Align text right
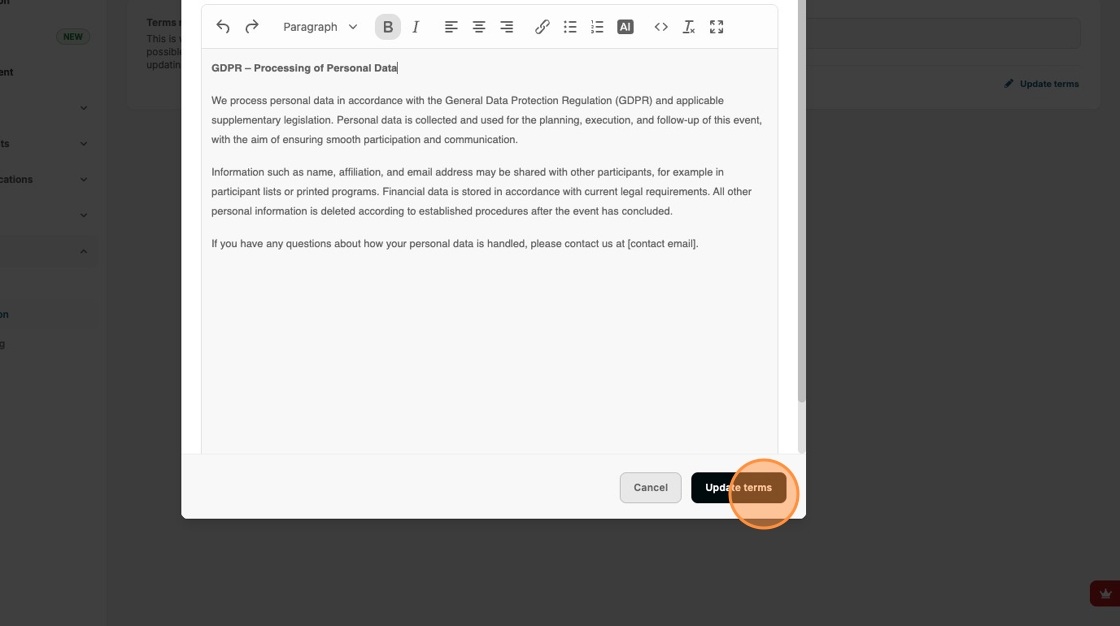 [506, 26]
